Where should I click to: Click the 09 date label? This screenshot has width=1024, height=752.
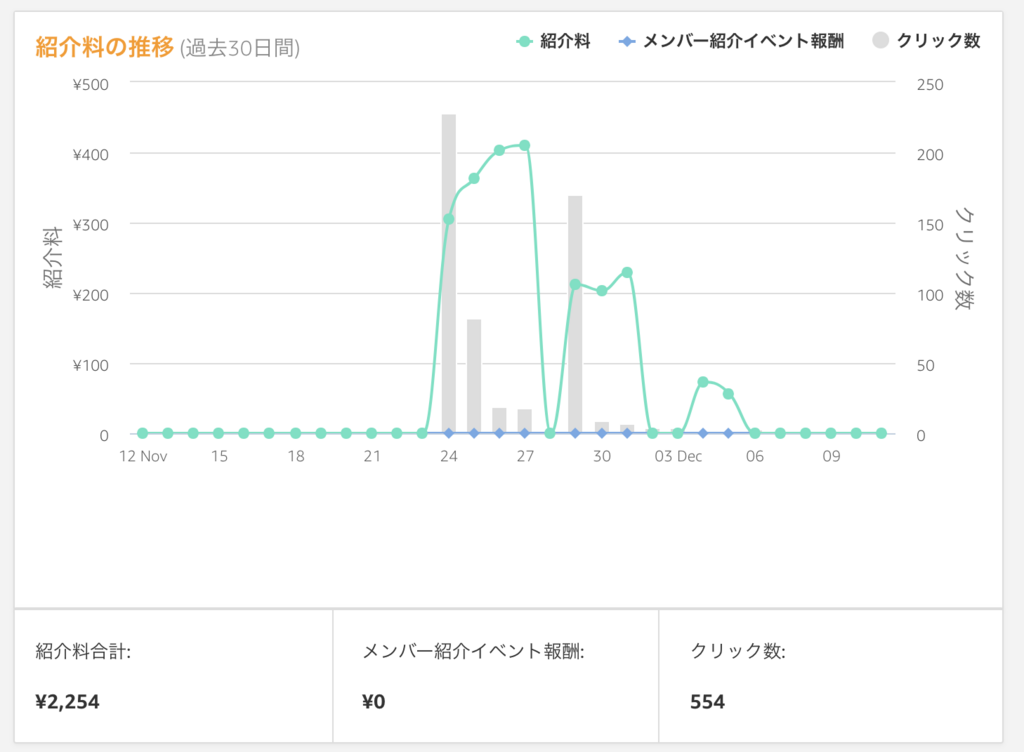(831, 456)
